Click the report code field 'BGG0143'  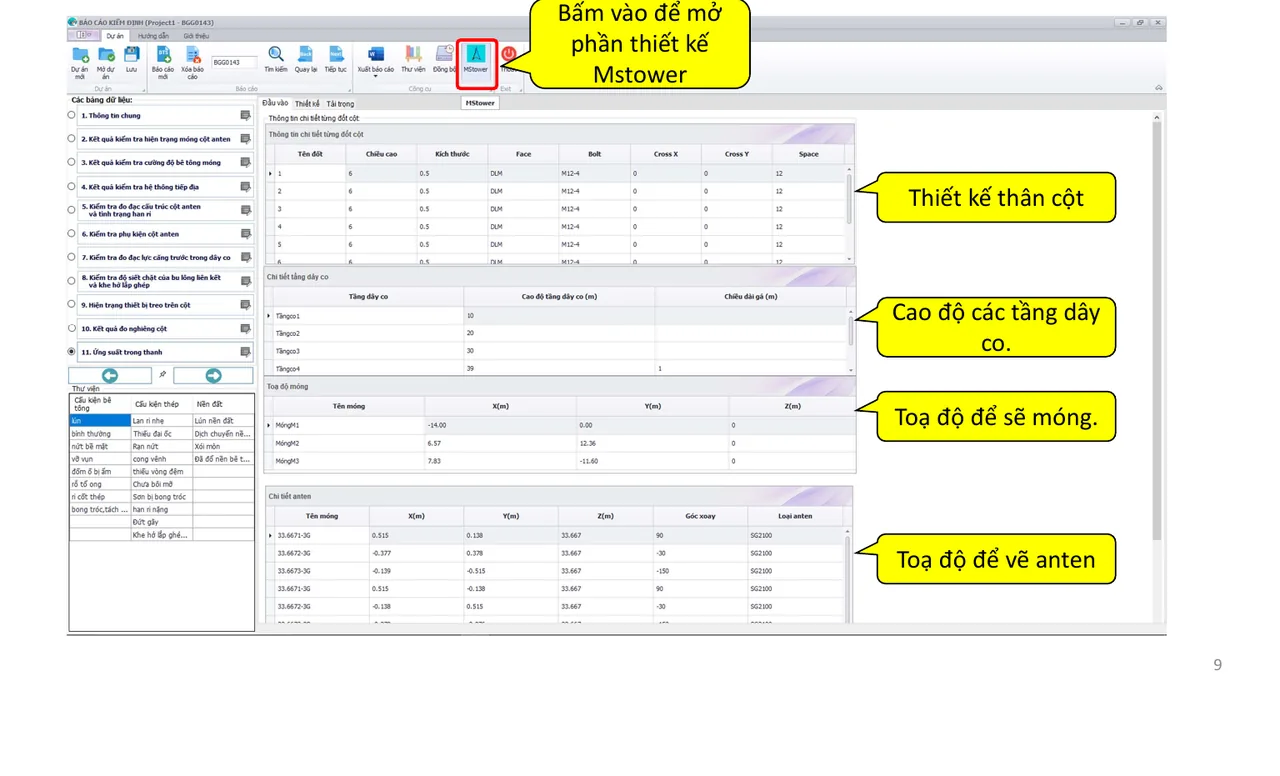(233, 62)
